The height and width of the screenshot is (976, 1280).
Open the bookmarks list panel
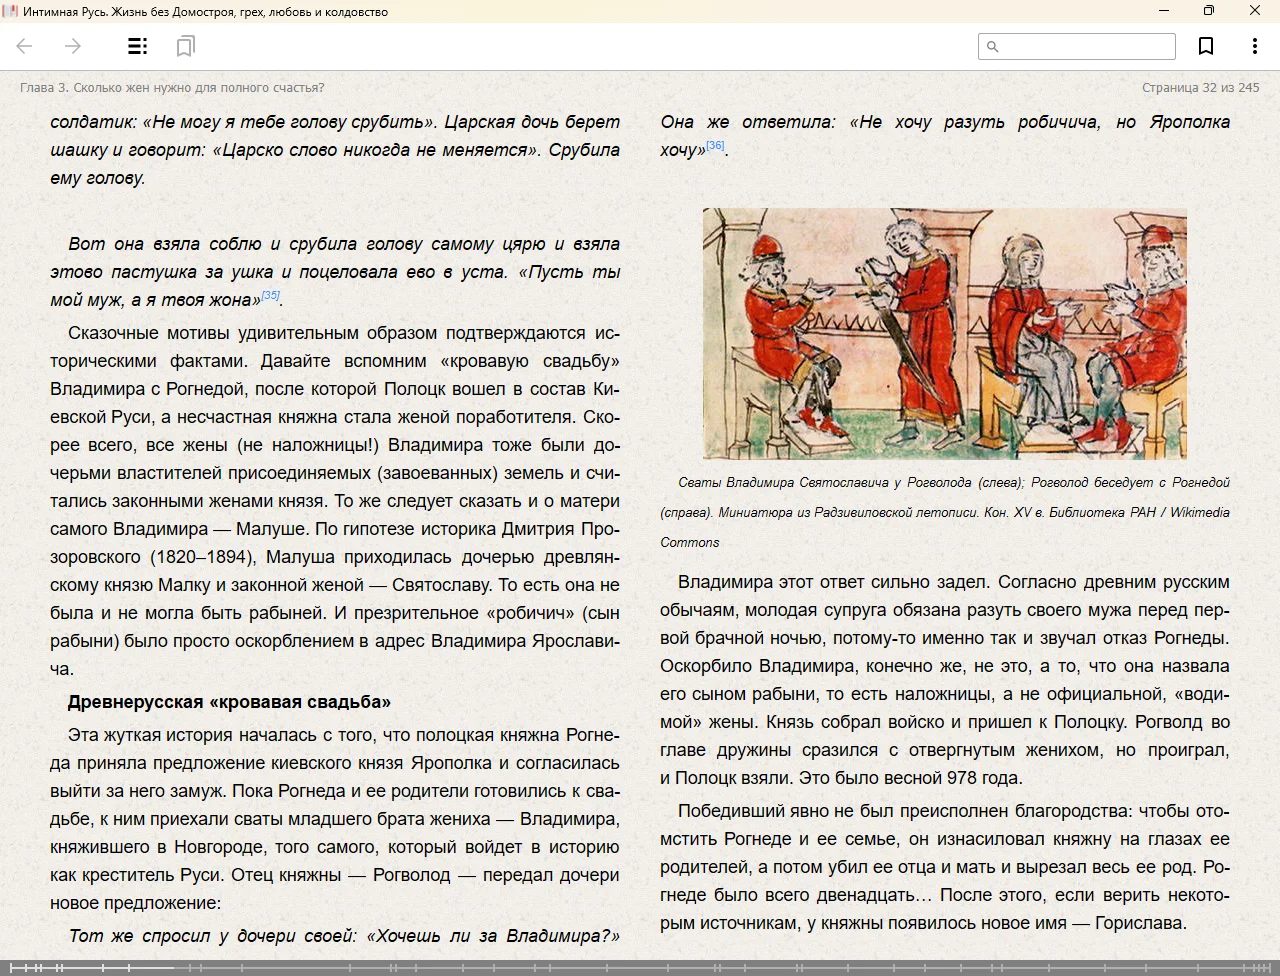click(x=185, y=46)
